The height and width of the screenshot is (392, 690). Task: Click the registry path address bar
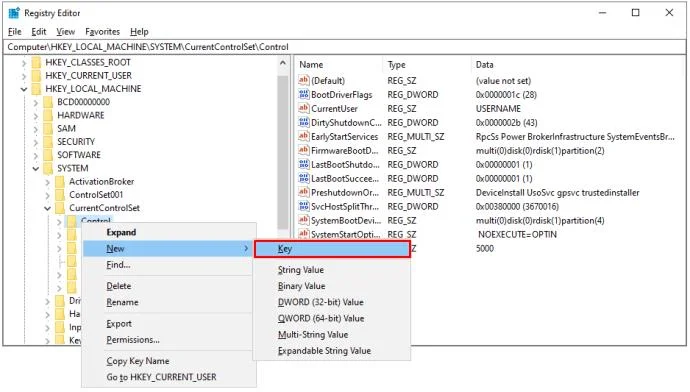click(345, 47)
